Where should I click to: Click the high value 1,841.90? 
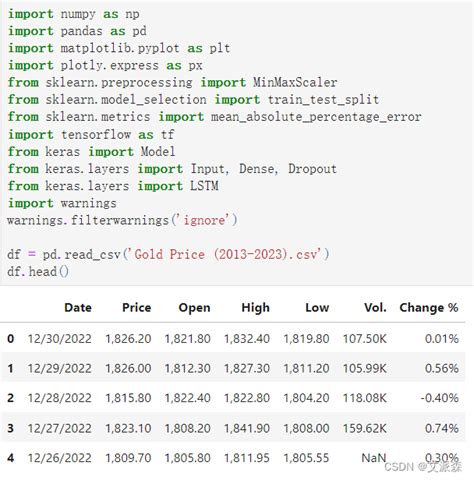(247, 428)
